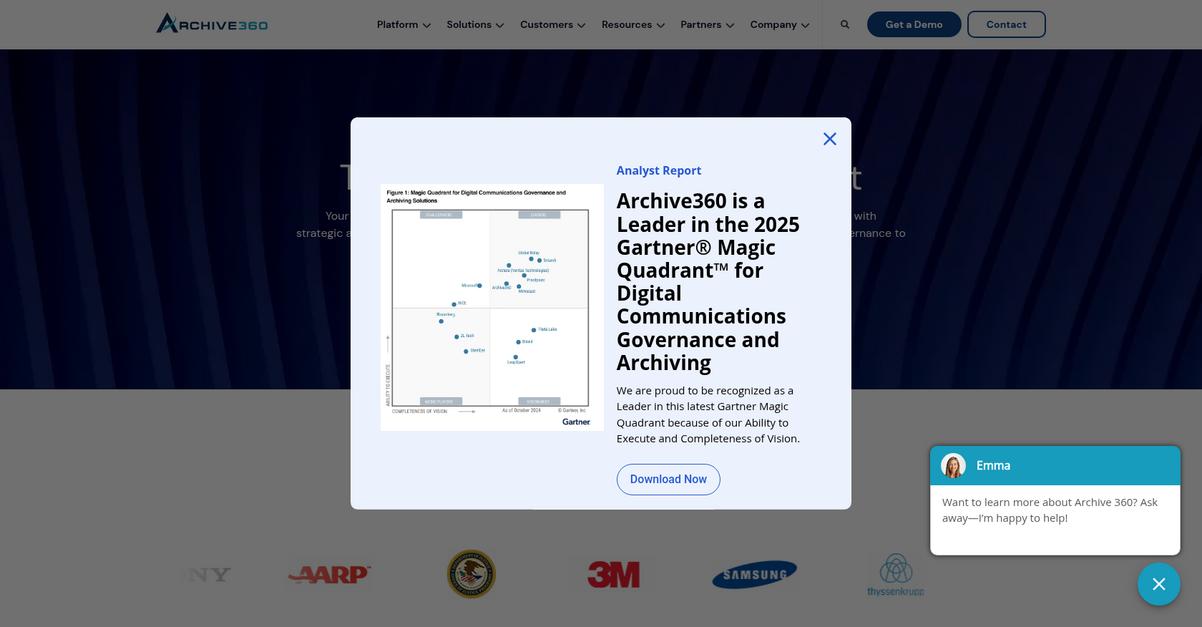
Task: Click the Contact button
Action: [1006, 24]
